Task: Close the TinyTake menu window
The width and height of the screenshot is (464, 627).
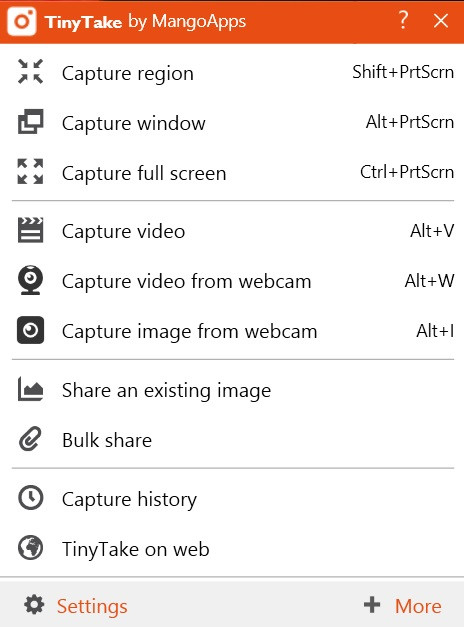Action: (441, 20)
